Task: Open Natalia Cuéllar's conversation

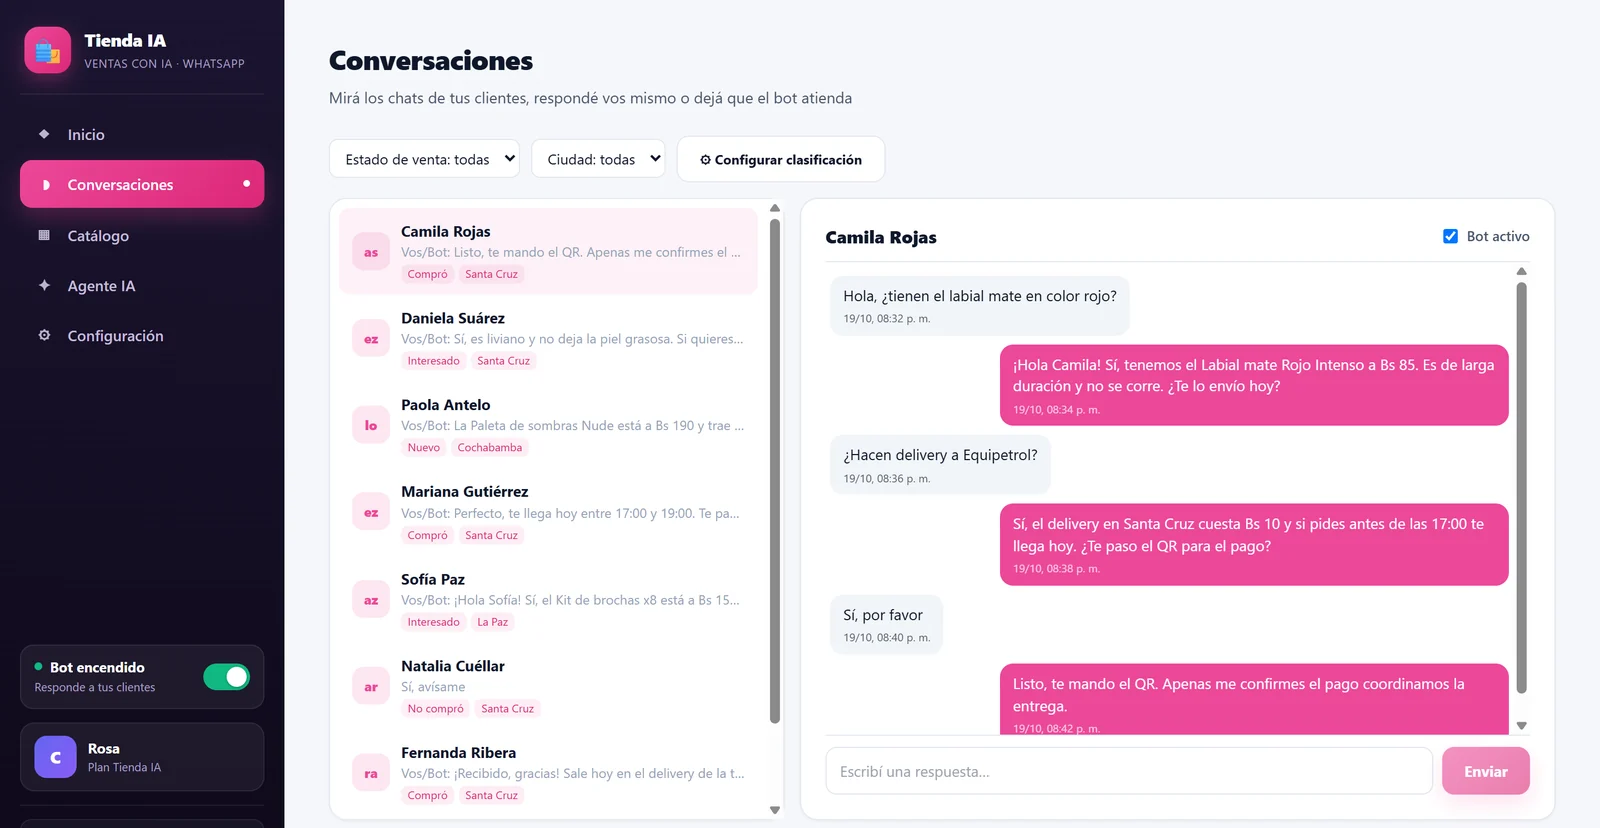Action: coord(548,686)
